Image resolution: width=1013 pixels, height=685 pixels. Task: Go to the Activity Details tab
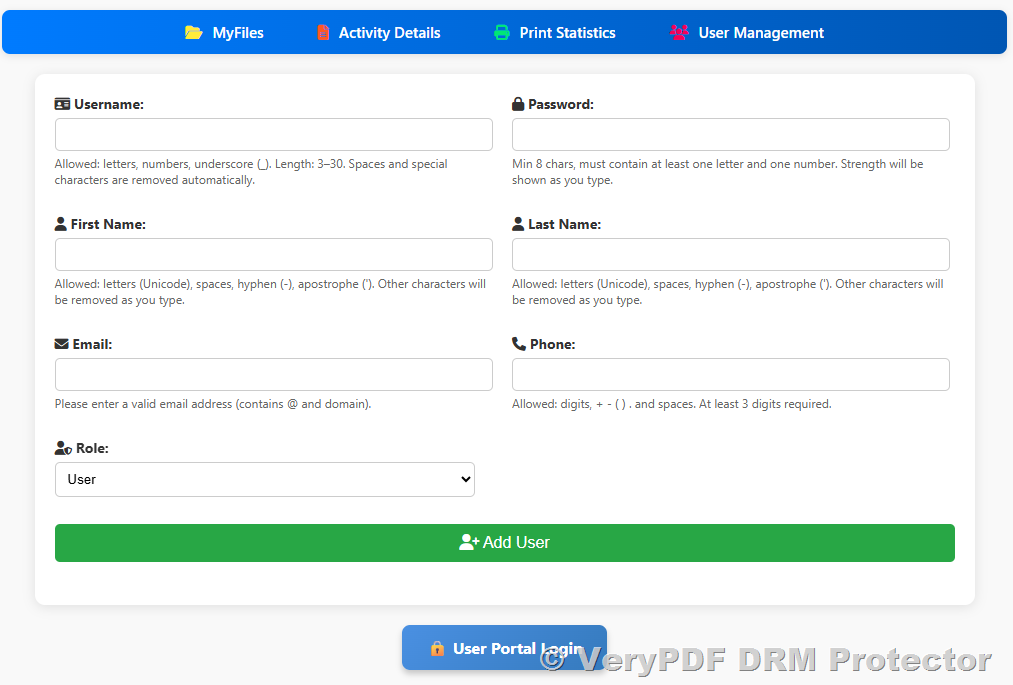pos(389,33)
